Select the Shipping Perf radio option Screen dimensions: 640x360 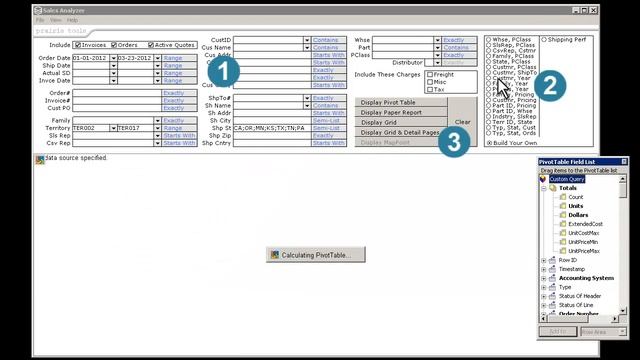[544, 40]
